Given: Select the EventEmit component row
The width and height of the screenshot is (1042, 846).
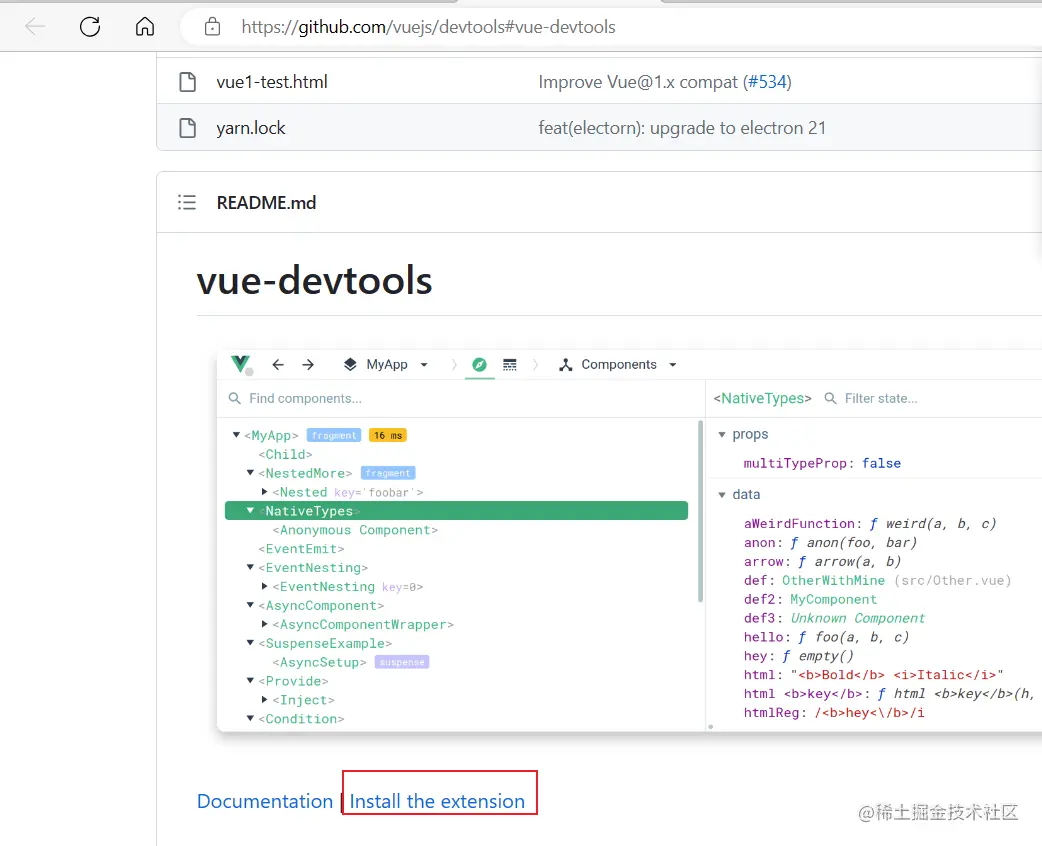Looking at the screenshot, I should (x=301, y=548).
